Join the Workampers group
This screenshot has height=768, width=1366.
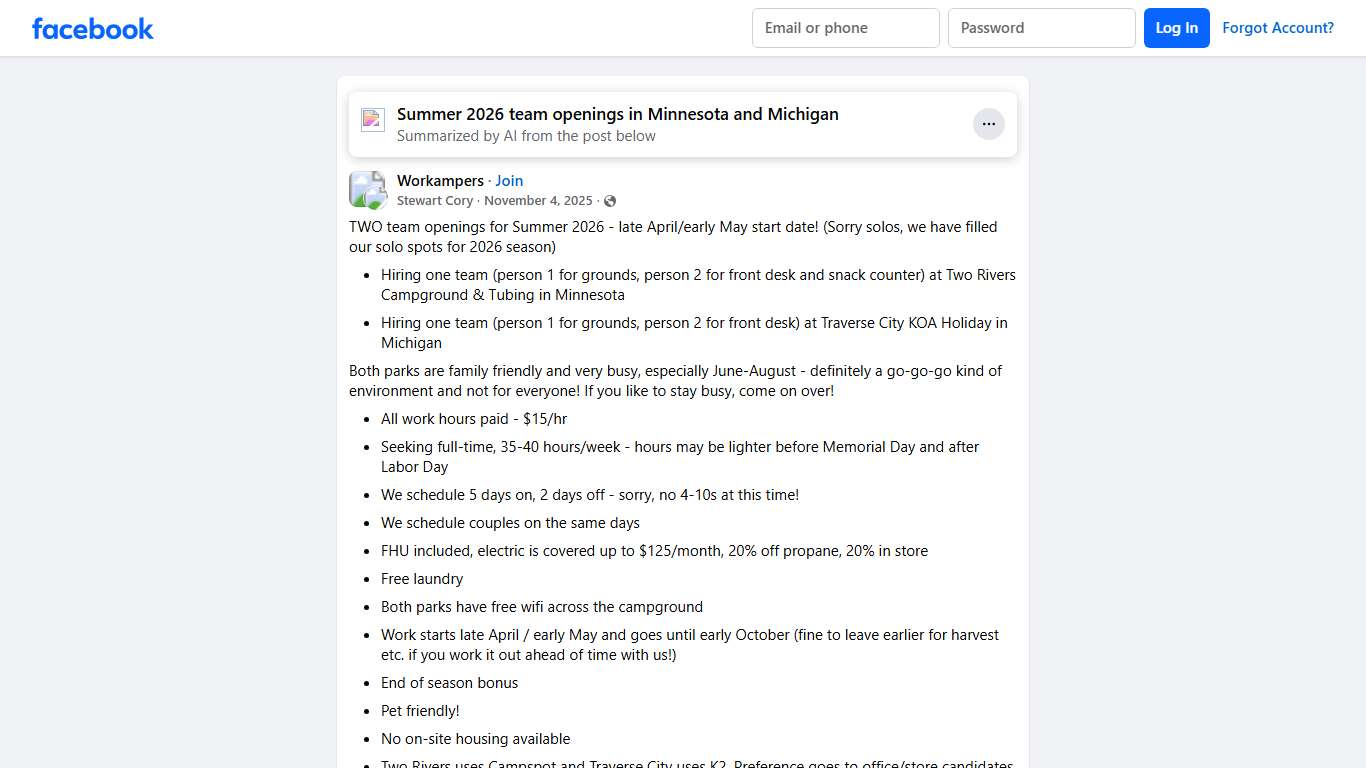(509, 181)
